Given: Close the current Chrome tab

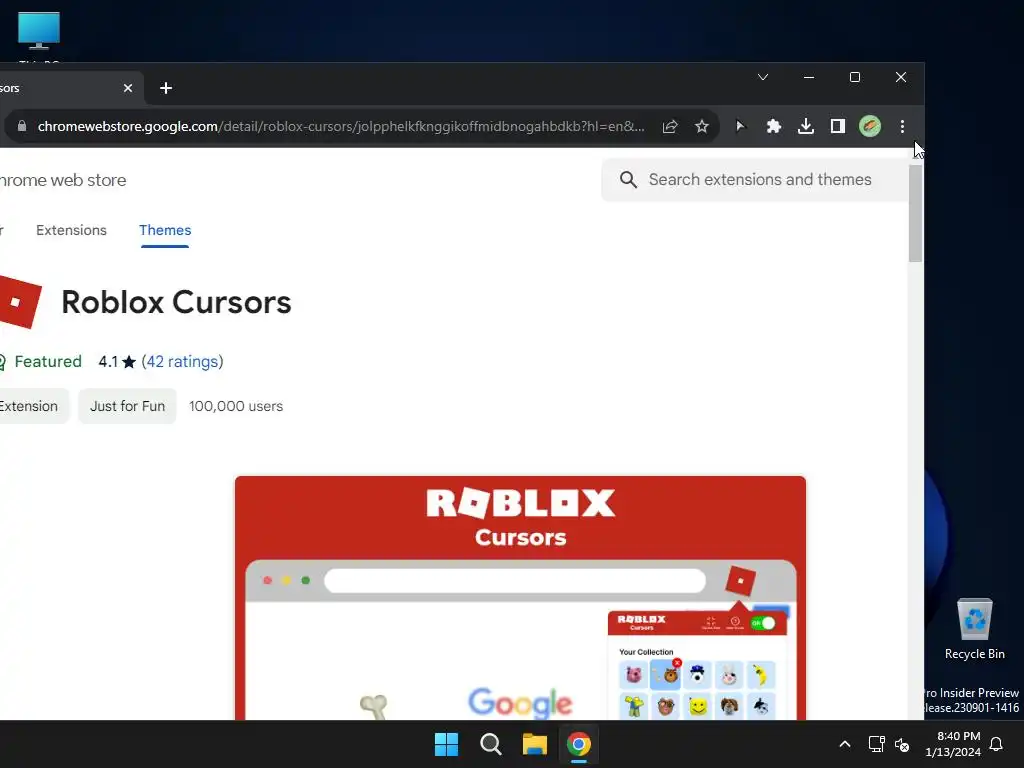Looking at the screenshot, I should point(128,88).
